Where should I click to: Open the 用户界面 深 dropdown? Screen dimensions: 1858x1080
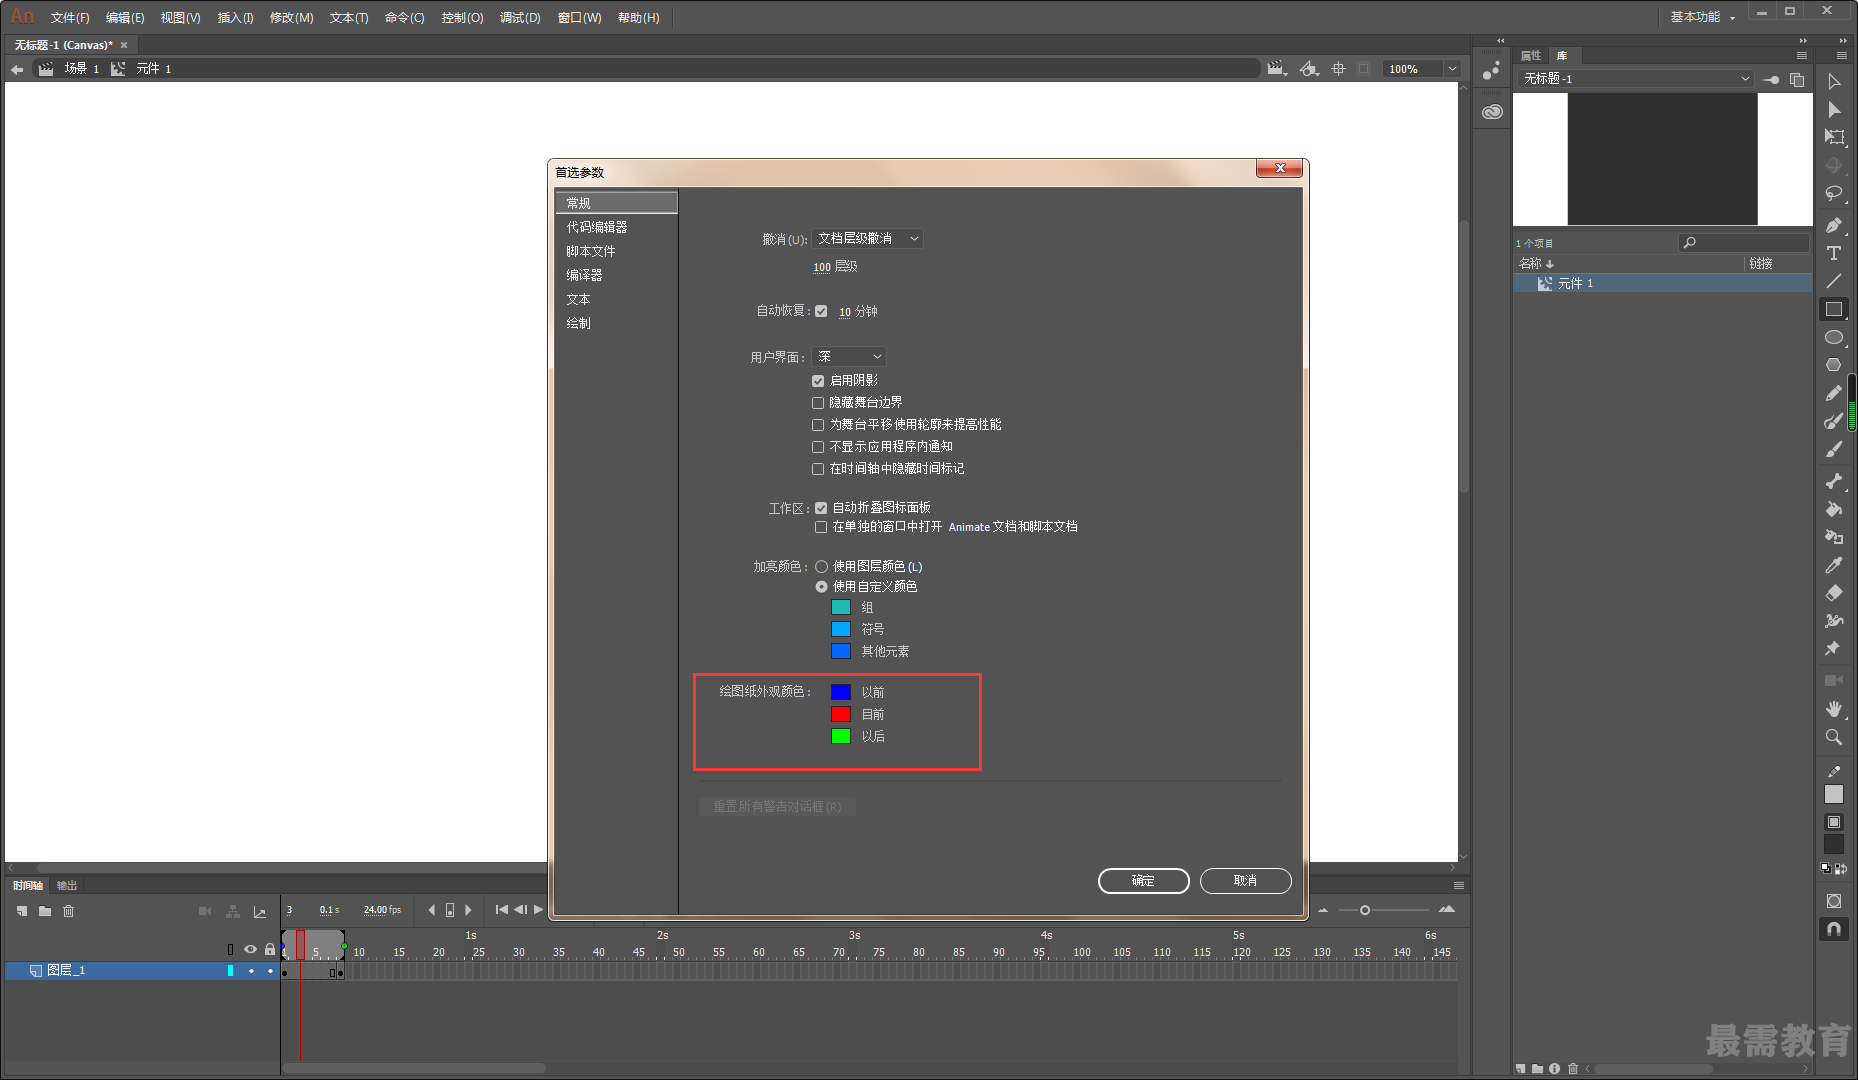849,357
